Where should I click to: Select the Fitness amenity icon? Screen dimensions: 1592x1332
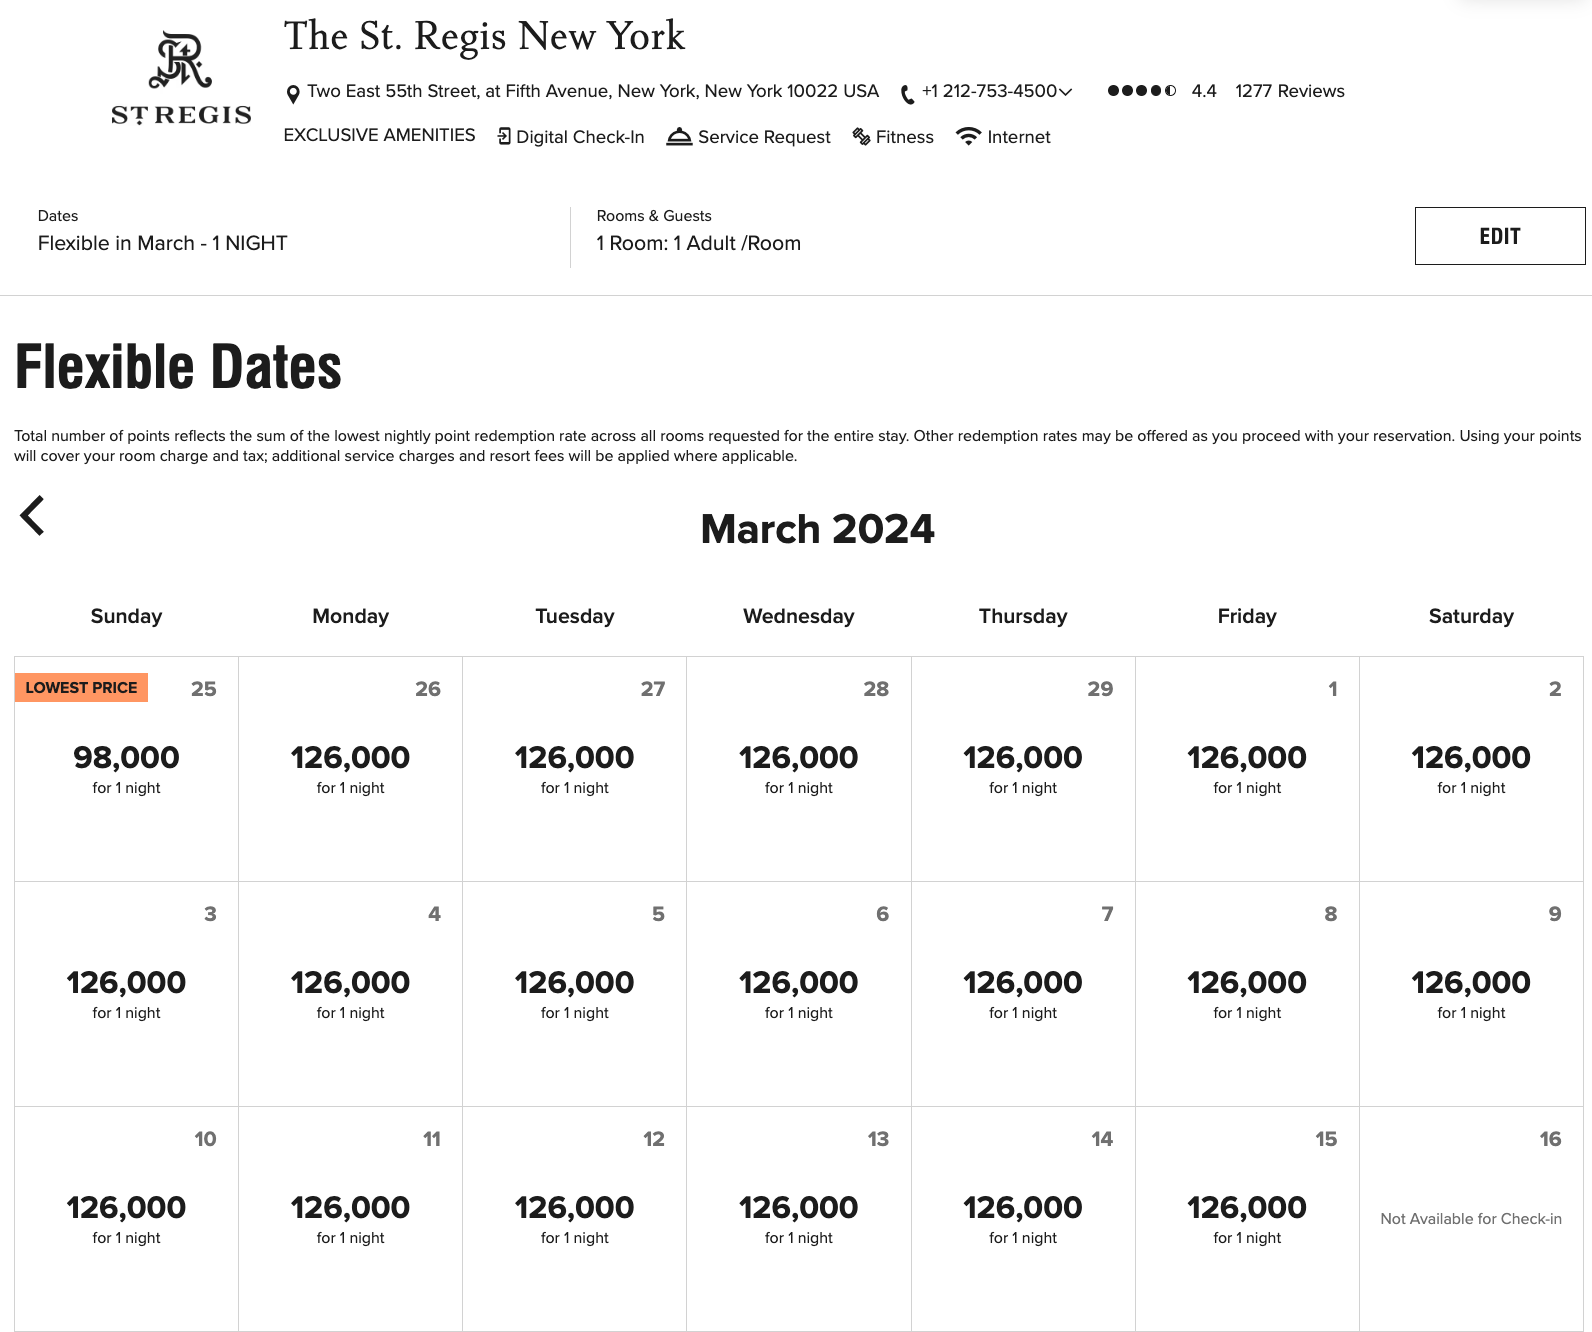tap(861, 136)
